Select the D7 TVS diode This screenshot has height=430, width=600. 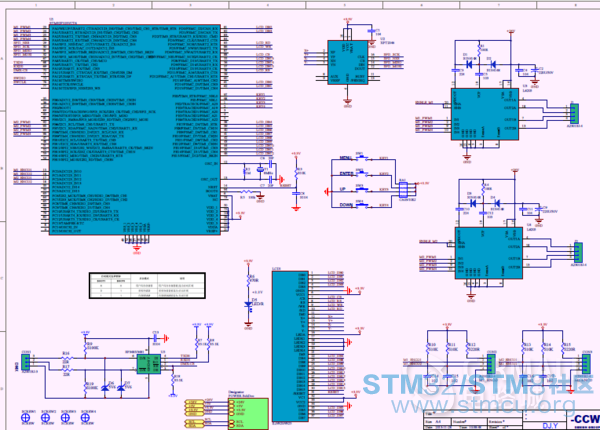(121, 388)
